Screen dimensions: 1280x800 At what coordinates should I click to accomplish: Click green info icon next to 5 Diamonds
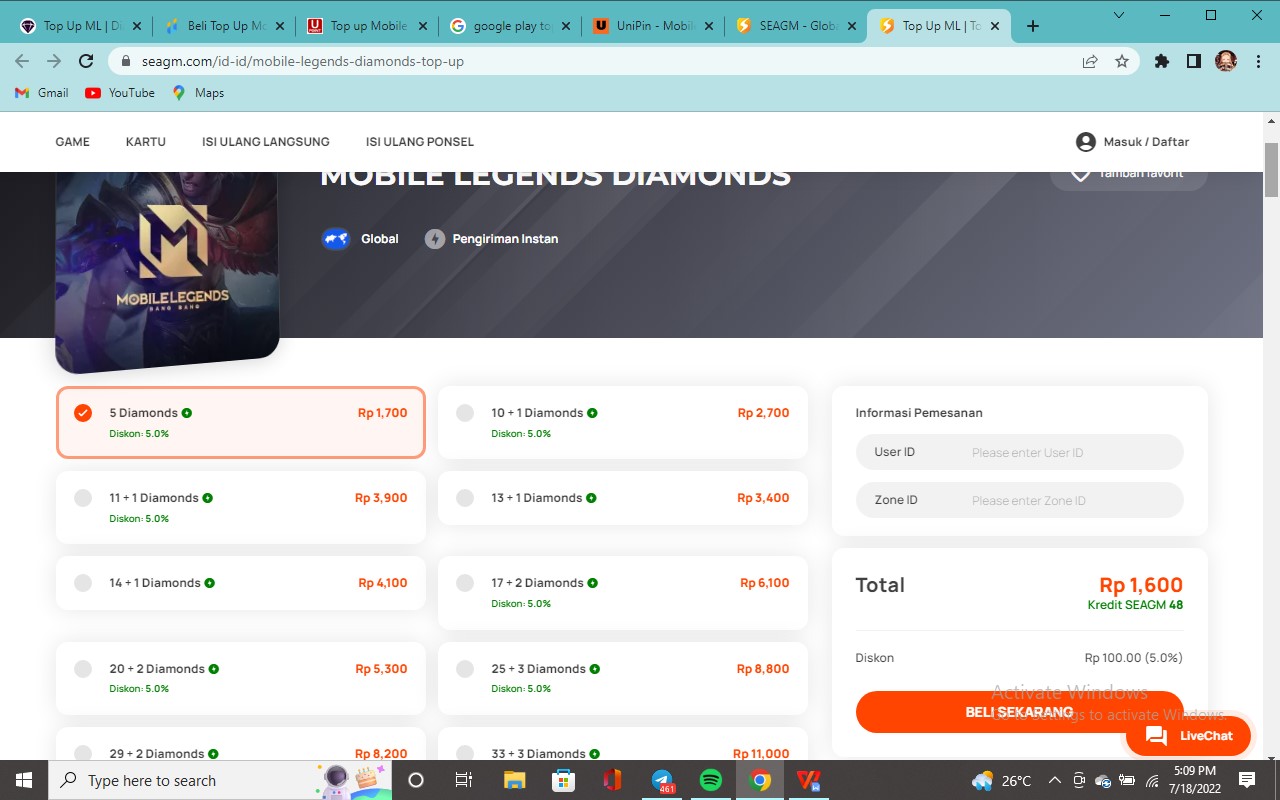pyautogui.click(x=187, y=413)
